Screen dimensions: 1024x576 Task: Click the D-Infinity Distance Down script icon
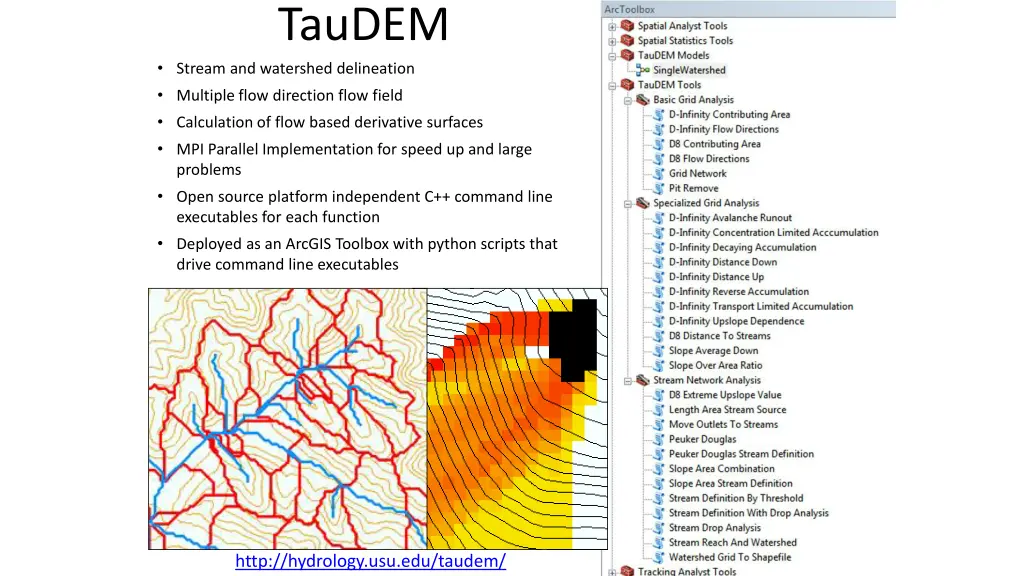[x=659, y=262]
